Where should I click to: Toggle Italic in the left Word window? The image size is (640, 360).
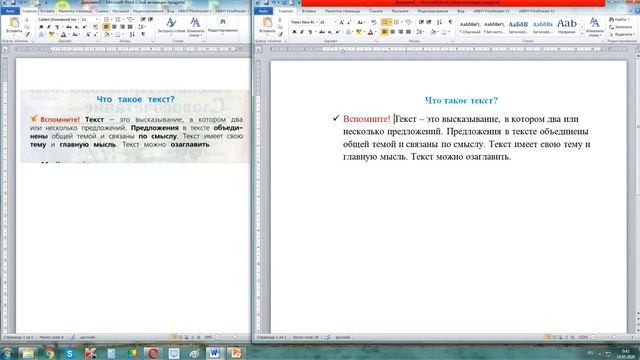pyautogui.click(x=49, y=27)
